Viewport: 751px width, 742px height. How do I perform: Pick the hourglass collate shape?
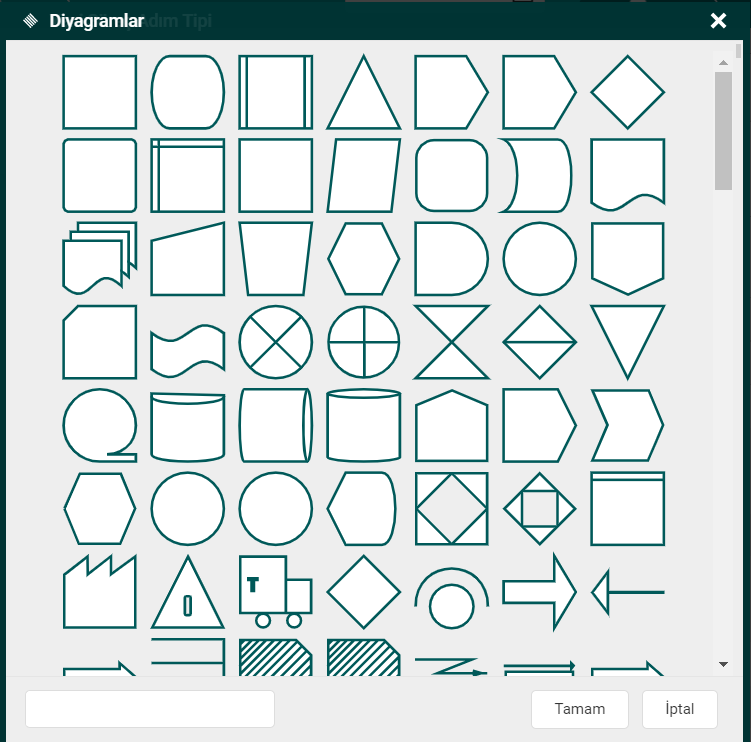pyautogui.click(x=451, y=342)
